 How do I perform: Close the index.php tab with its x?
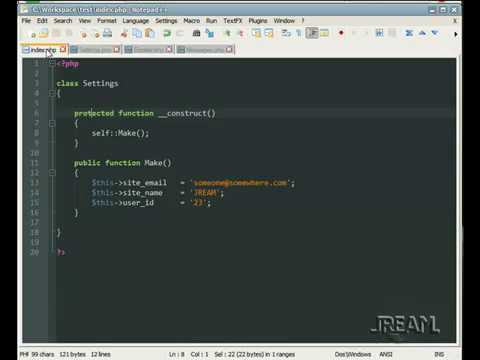click(63, 50)
